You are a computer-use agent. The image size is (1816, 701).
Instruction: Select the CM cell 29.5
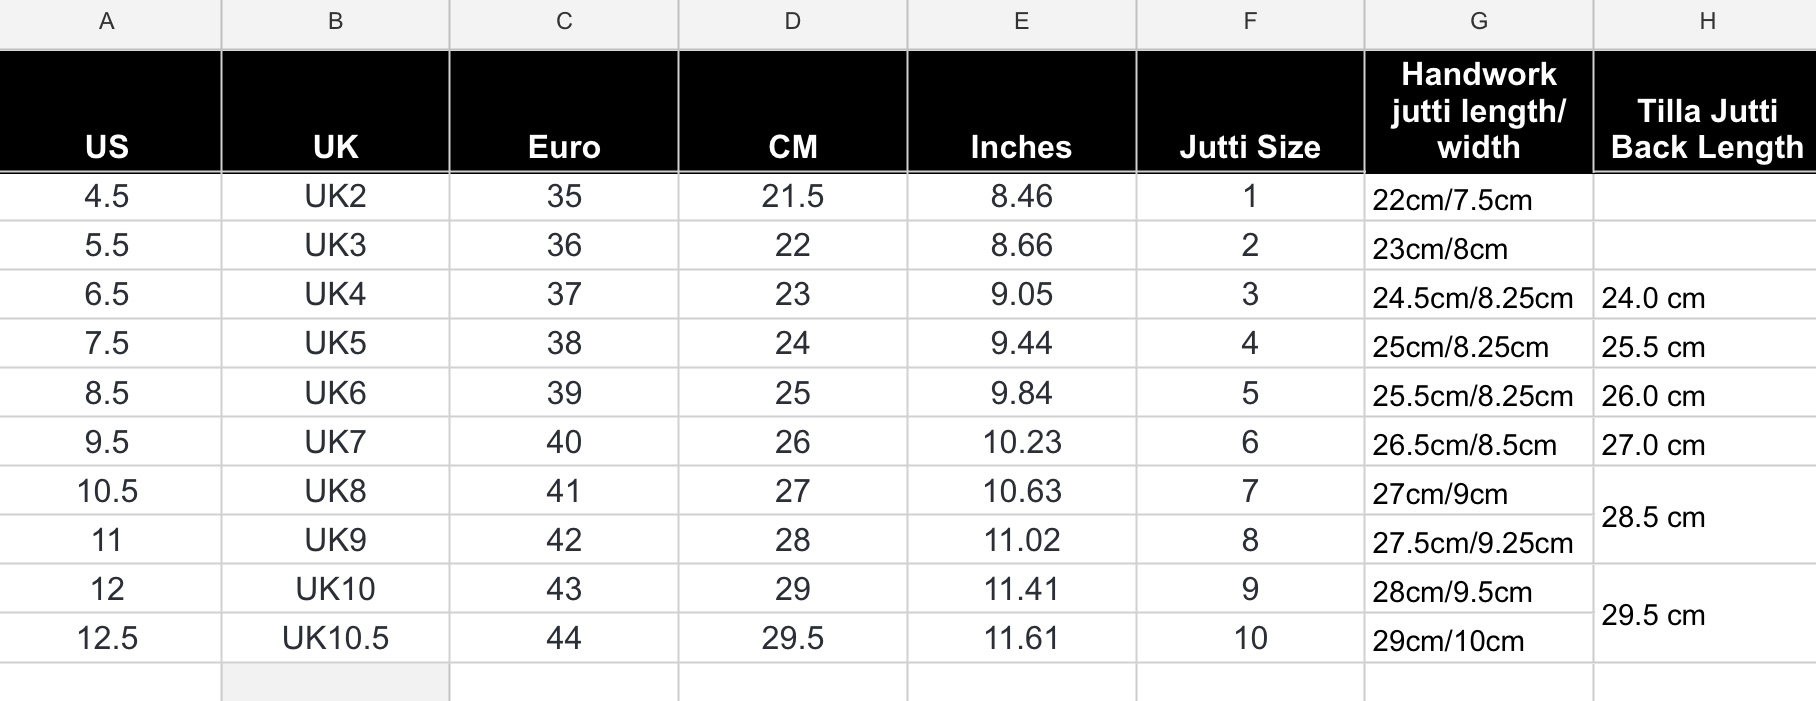tap(793, 638)
